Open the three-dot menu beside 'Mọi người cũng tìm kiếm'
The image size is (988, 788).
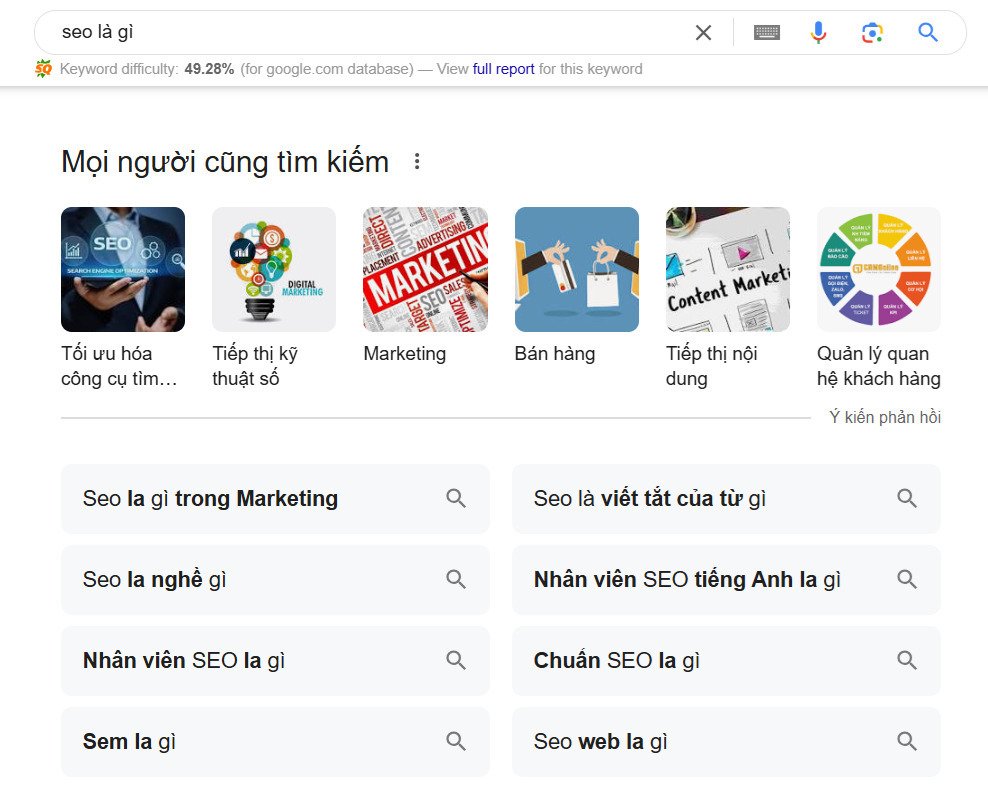coord(417,161)
